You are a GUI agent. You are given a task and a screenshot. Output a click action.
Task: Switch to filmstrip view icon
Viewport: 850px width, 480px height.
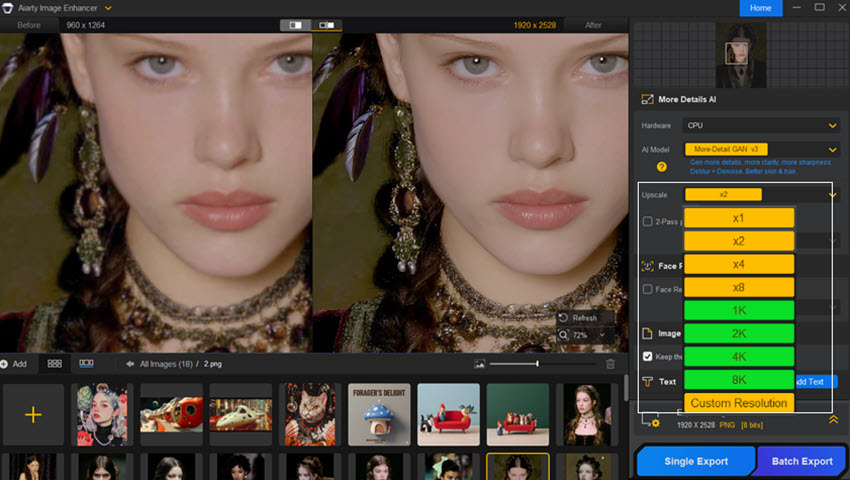click(x=86, y=364)
